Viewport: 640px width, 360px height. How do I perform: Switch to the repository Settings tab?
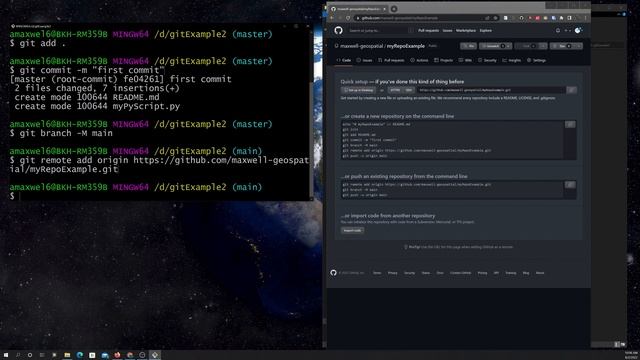(x=536, y=60)
